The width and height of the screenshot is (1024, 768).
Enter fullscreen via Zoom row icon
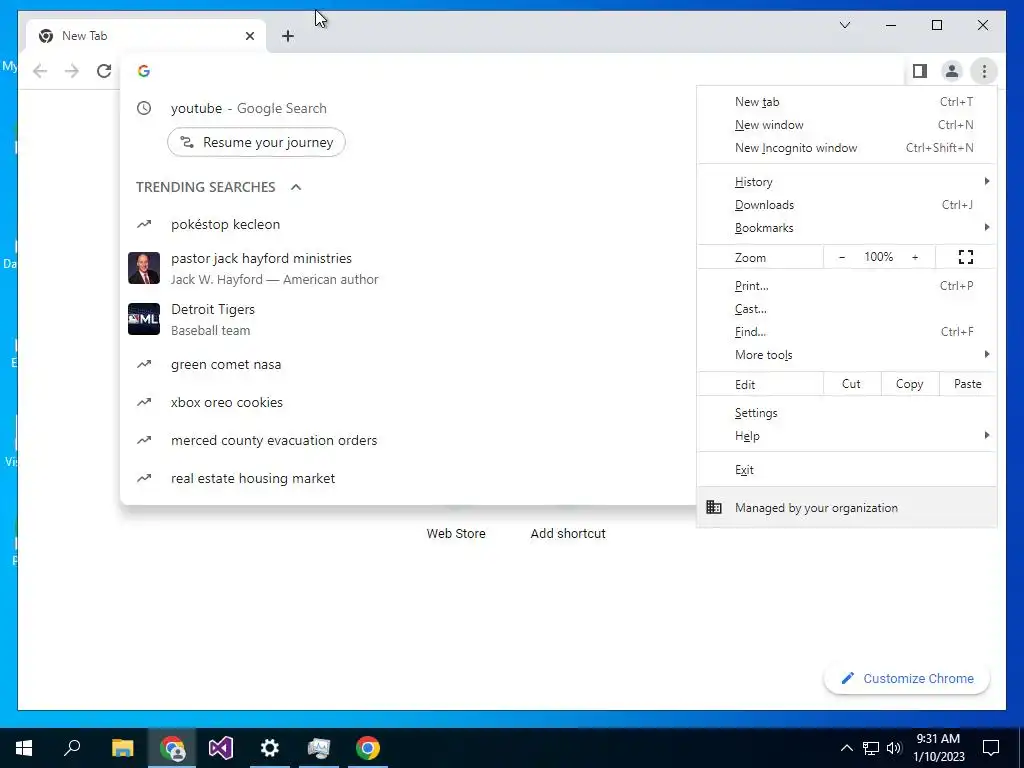(966, 257)
